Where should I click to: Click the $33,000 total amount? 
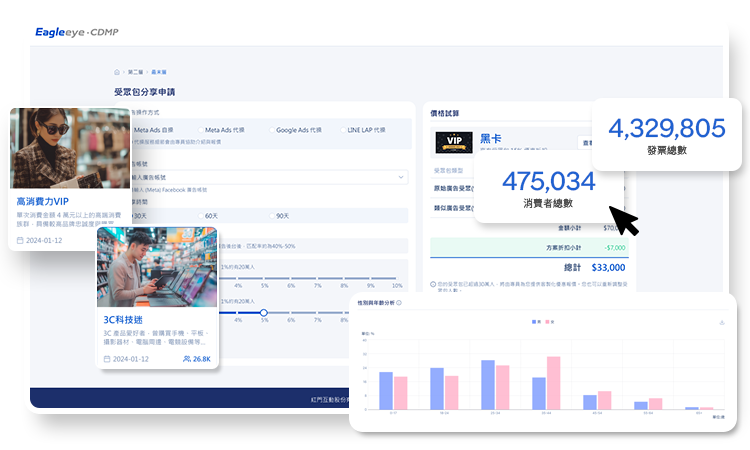click(608, 267)
